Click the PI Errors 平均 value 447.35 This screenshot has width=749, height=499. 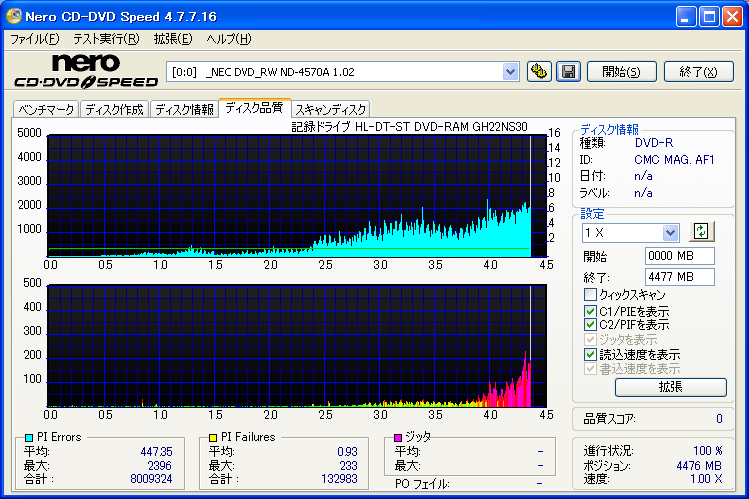click(x=156, y=452)
